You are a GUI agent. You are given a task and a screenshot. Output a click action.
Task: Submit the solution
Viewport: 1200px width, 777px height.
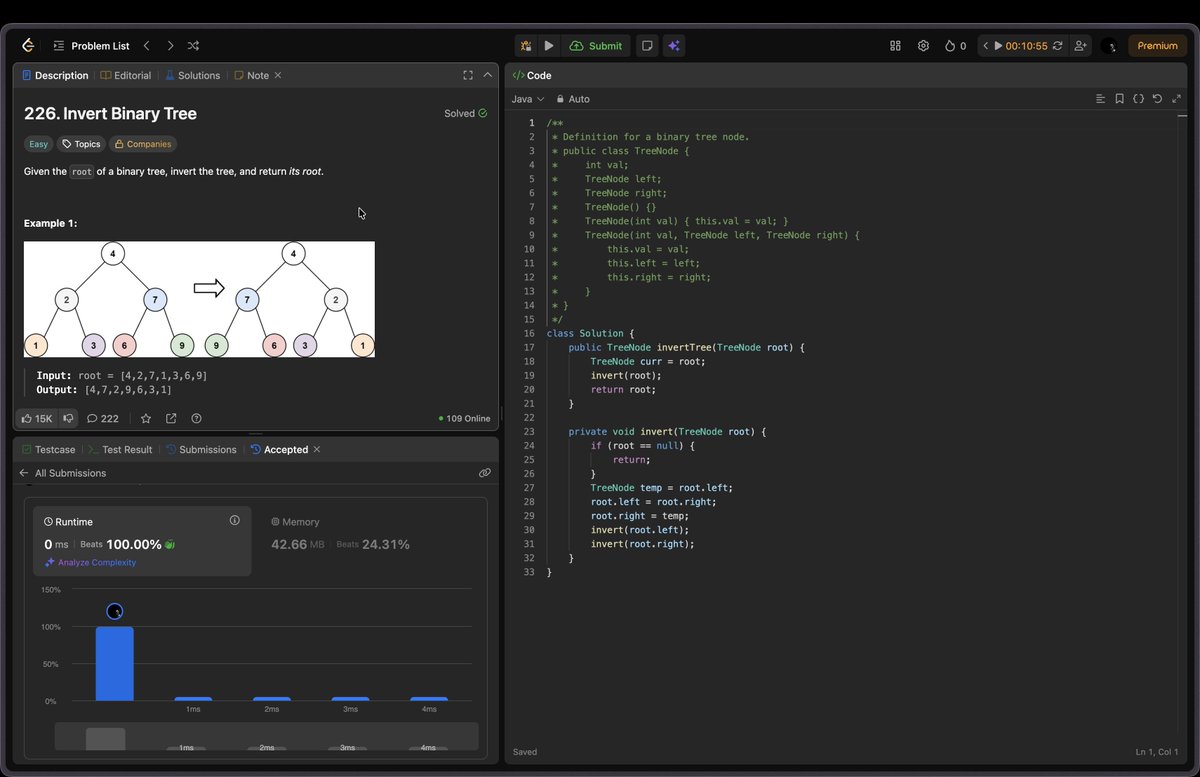tap(596, 45)
